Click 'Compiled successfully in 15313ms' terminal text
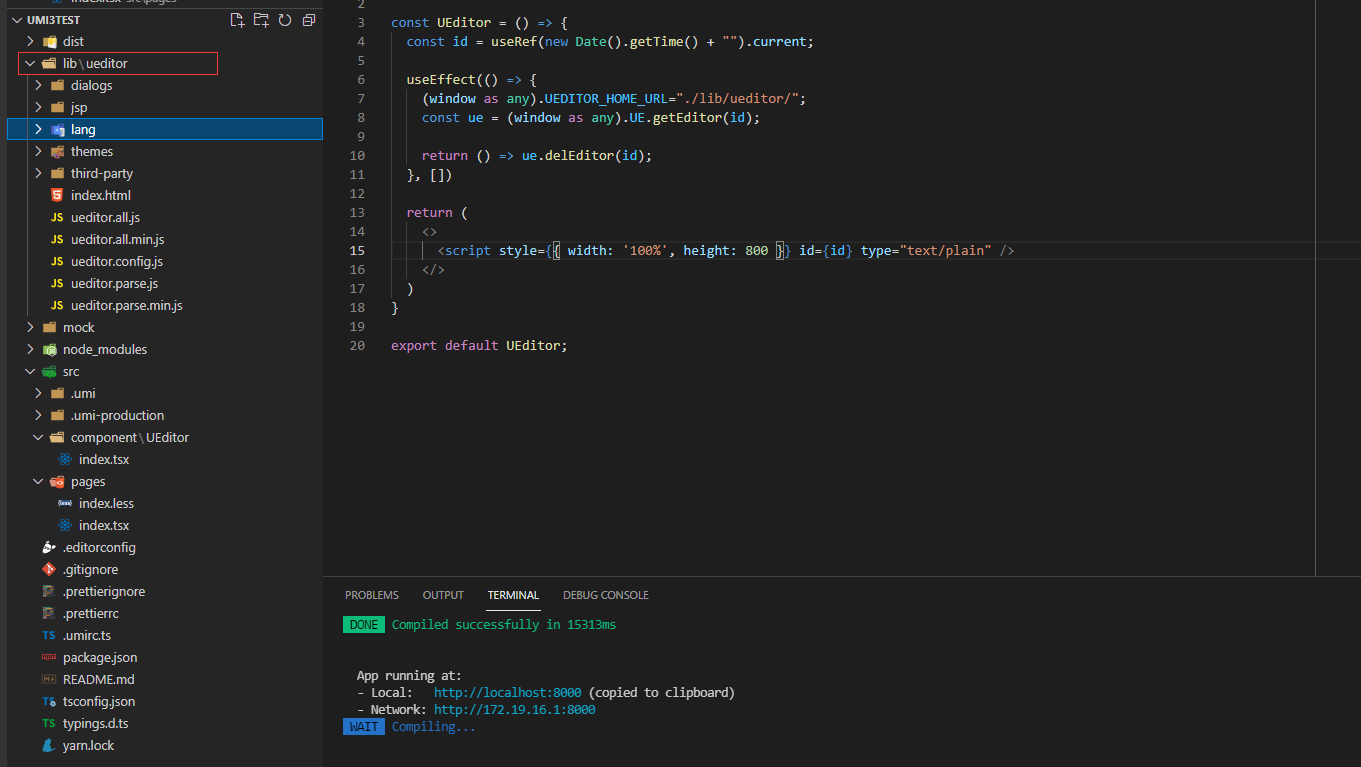The height and width of the screenshot is (767, 1361). click(x=504, y=625)
